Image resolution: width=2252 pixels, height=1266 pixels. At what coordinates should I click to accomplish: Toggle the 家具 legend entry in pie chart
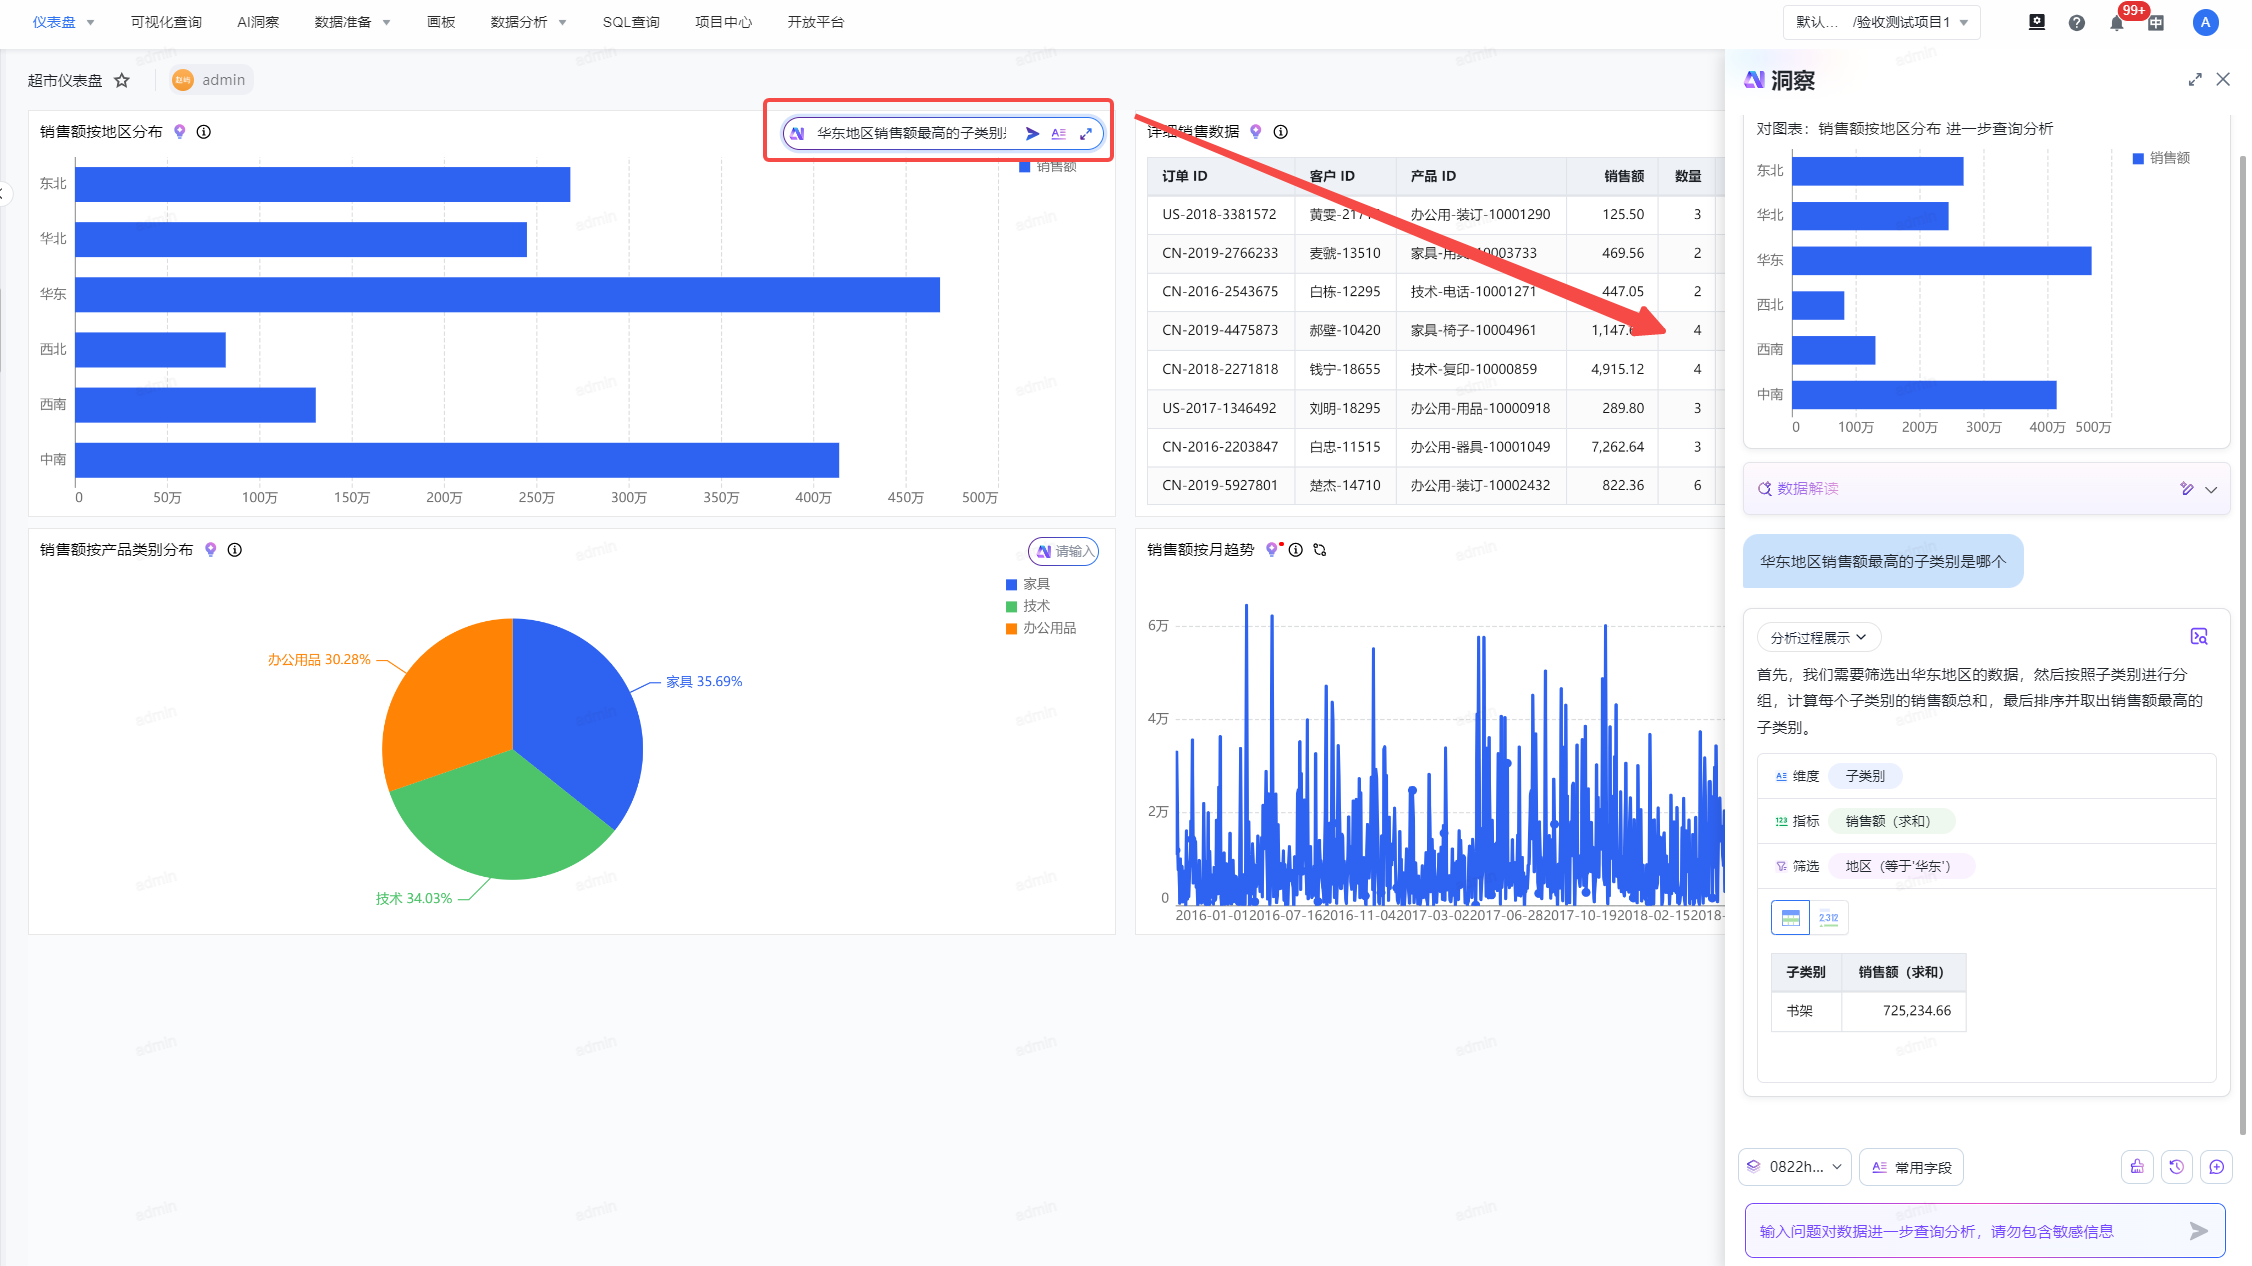click(1027, 584)
